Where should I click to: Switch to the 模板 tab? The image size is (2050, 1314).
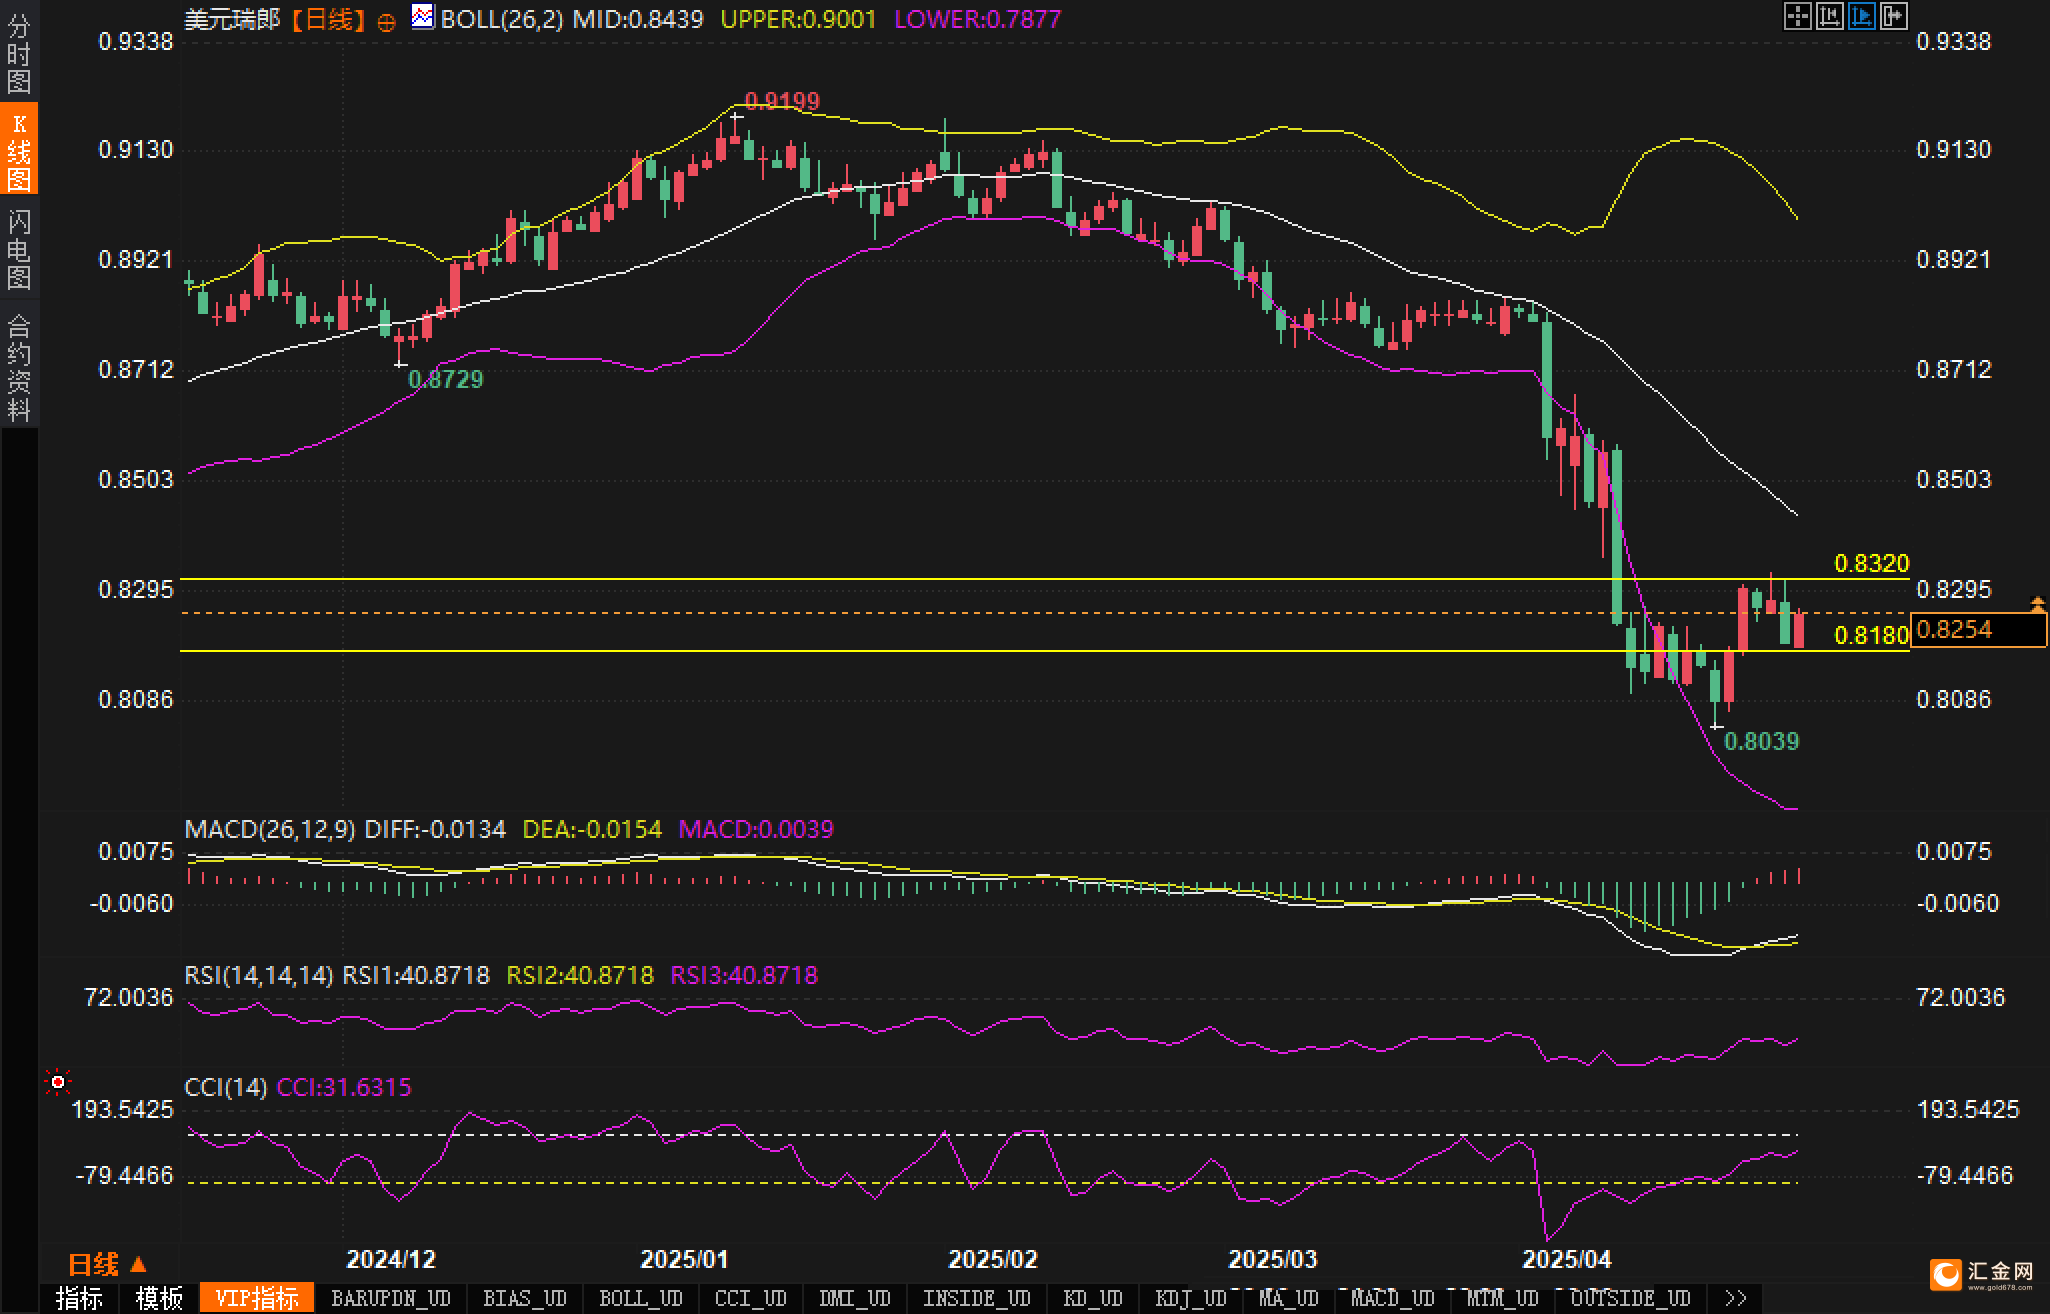159,1298
